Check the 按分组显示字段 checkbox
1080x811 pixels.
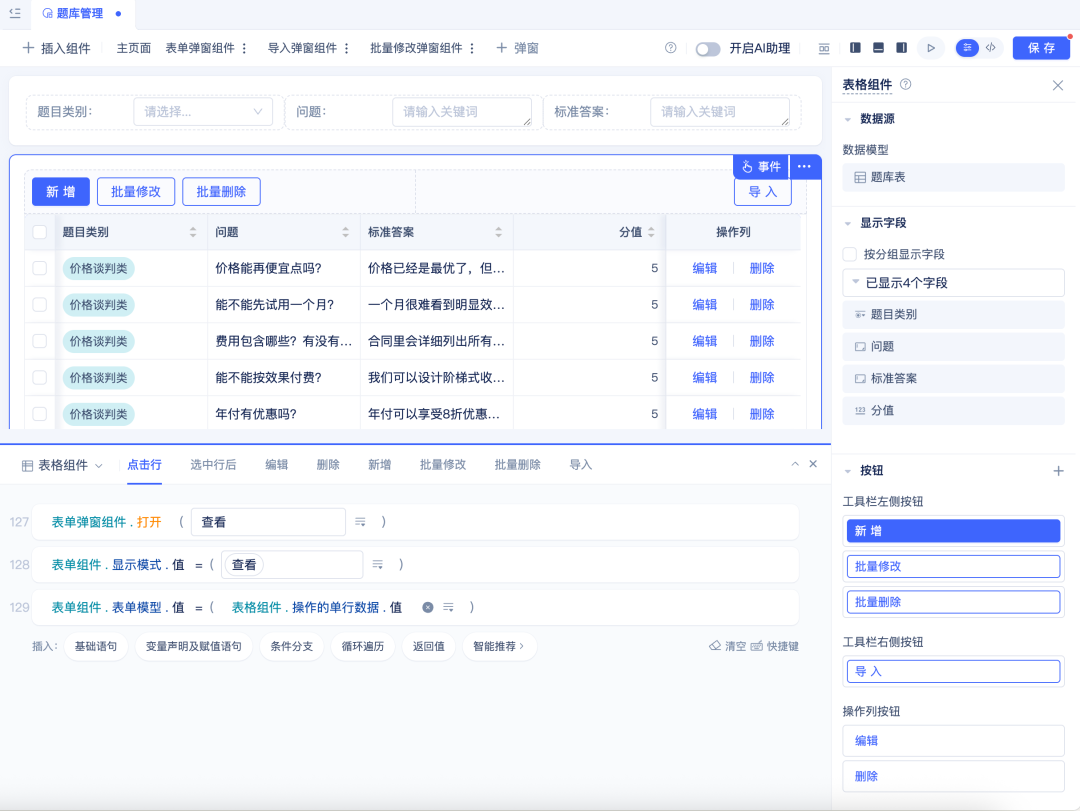click(x=850, y=254)
